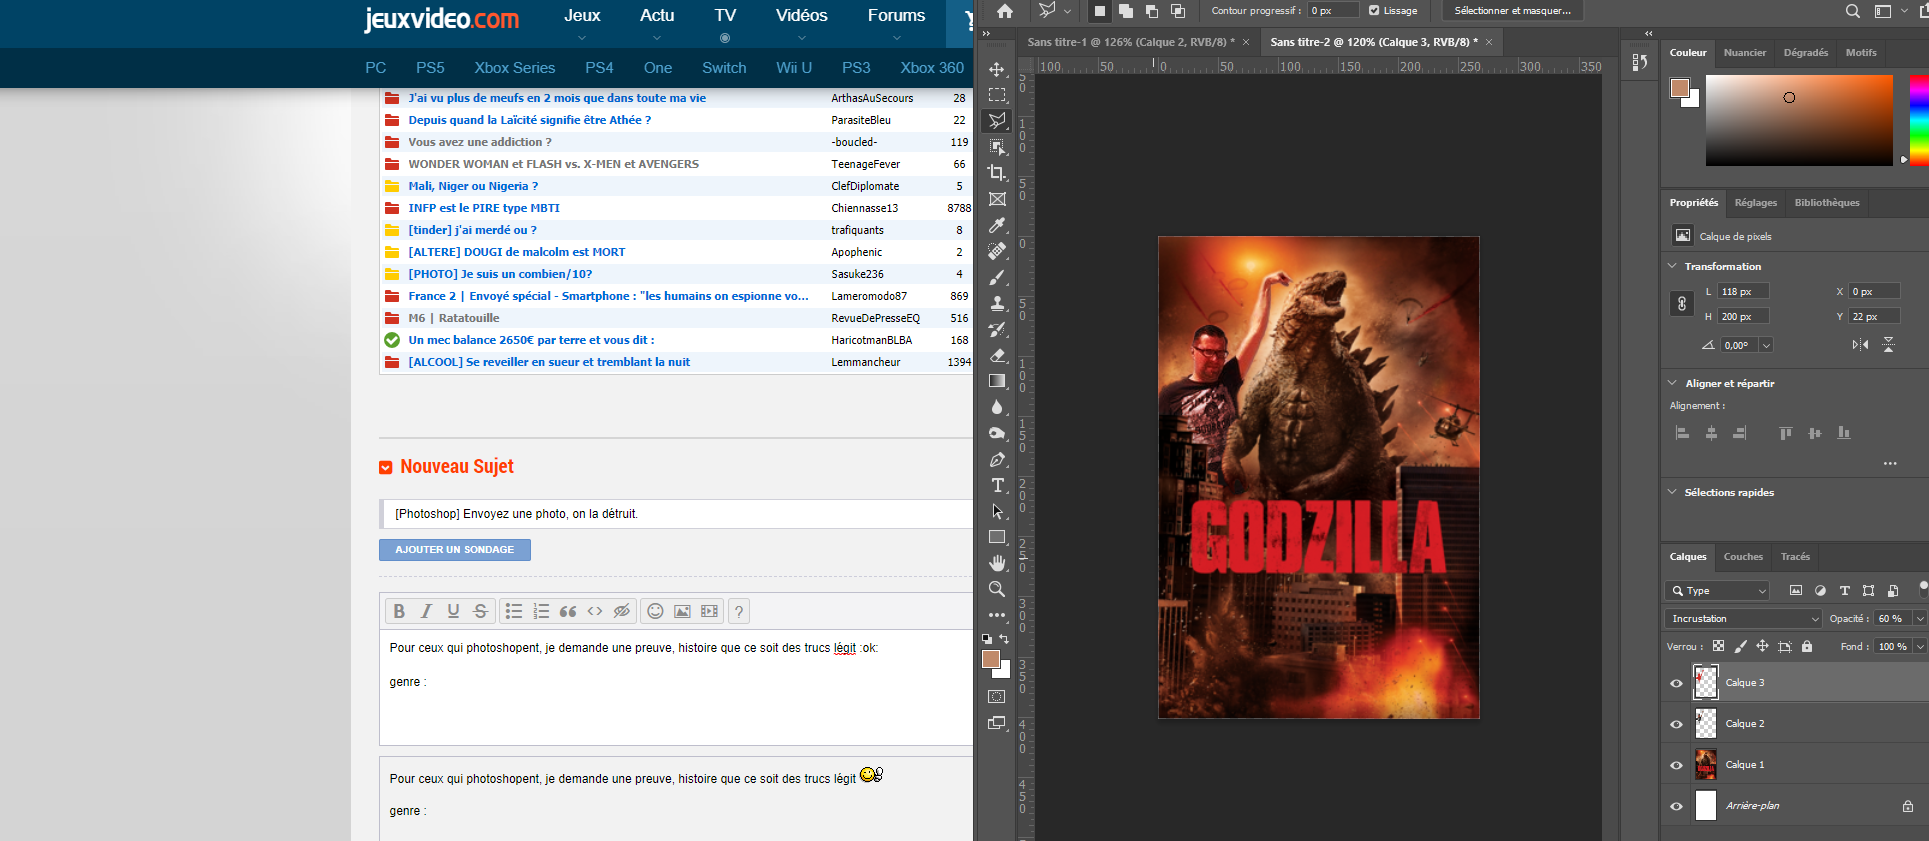Insert image icon in forum editor
Viewport: 1929px width, 841px height.
[682, 611]
